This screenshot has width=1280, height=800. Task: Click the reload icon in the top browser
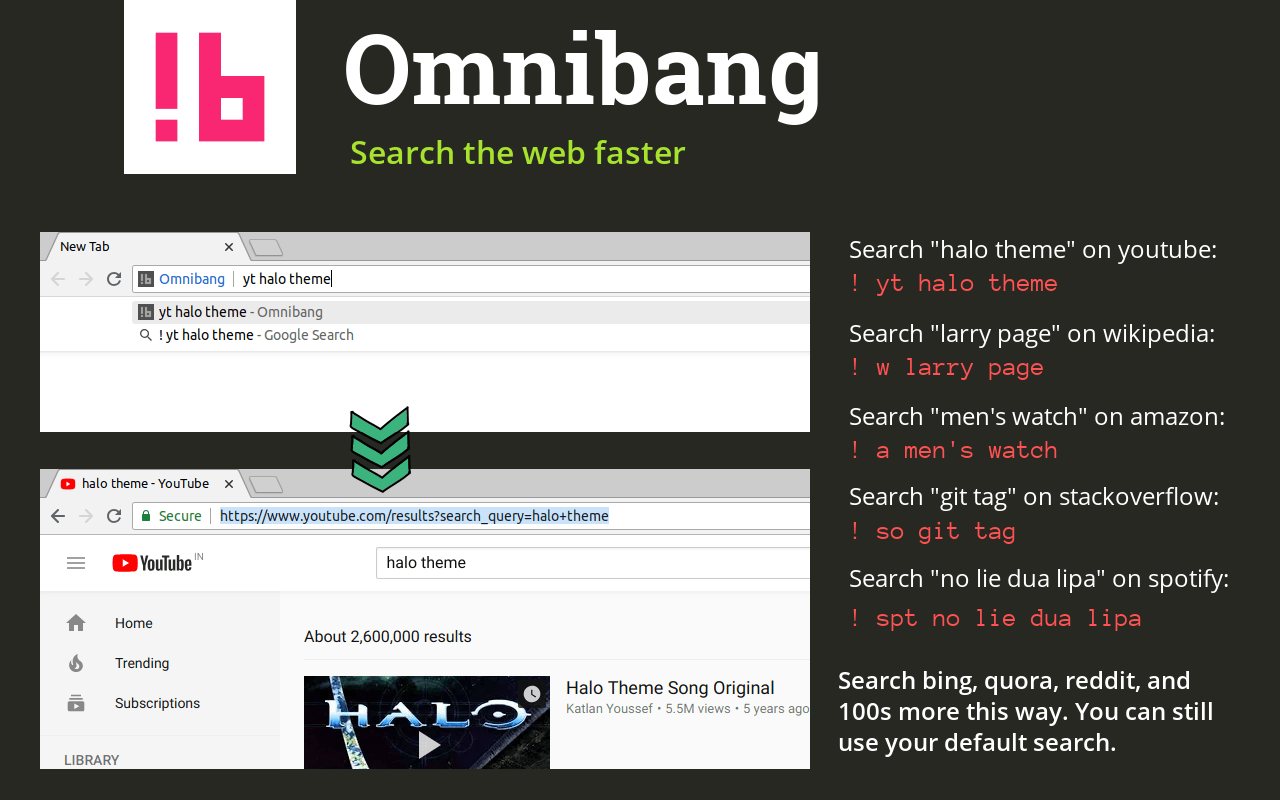click(113, 278)
